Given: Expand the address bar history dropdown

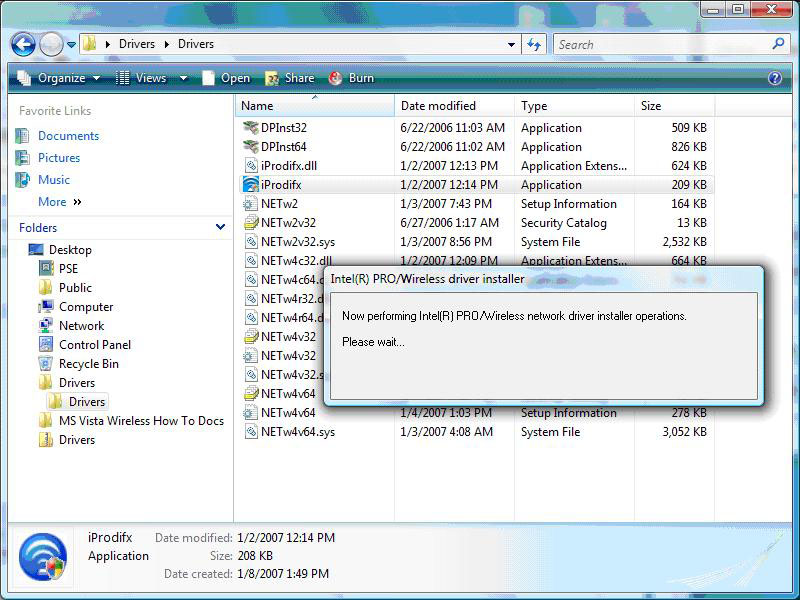Looking at the screenshot, I should [x=511, y=45].
